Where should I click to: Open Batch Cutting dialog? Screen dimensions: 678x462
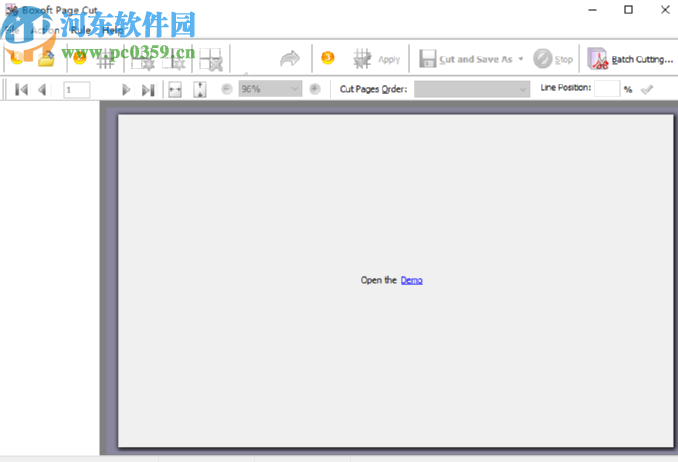[630, 59]
